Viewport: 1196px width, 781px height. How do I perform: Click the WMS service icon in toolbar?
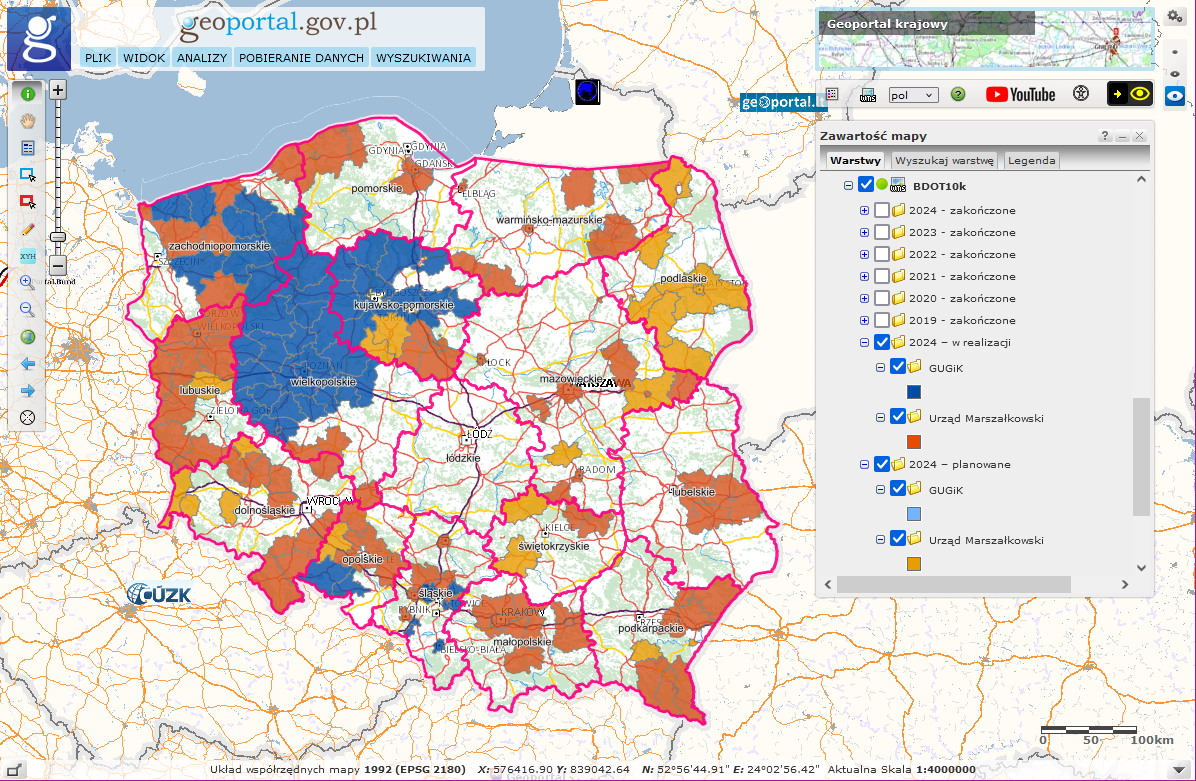(x=867, y=95)
